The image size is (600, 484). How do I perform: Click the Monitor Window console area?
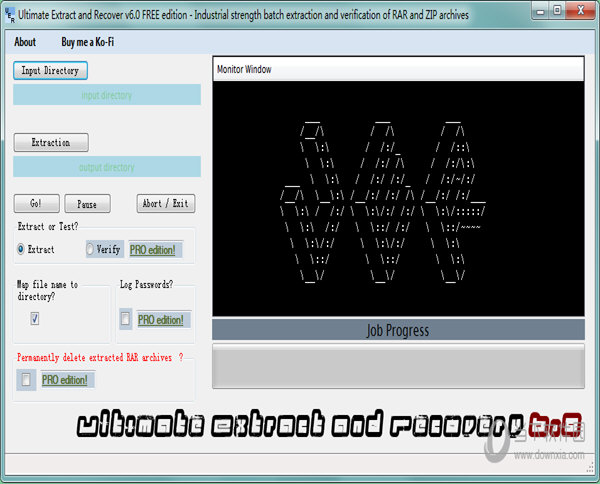[x=398, y=198]
